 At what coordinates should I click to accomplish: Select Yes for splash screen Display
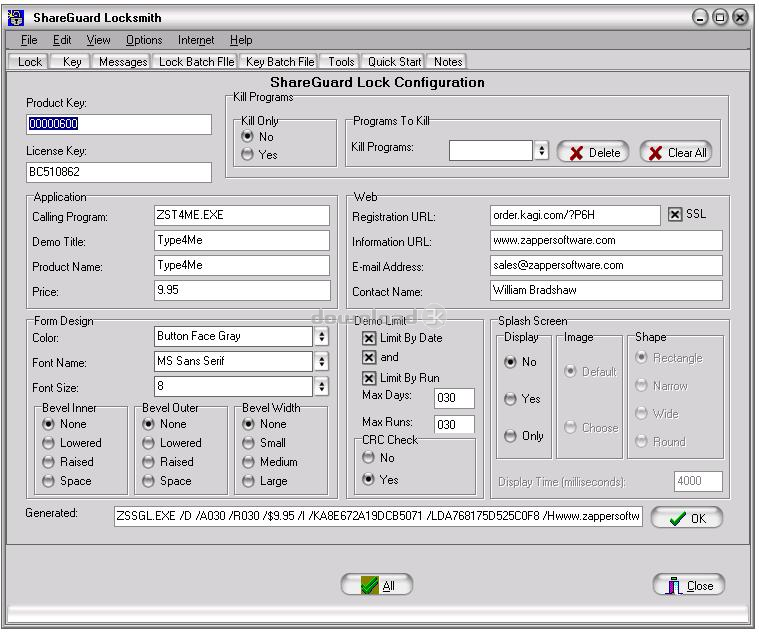(511, 399)
